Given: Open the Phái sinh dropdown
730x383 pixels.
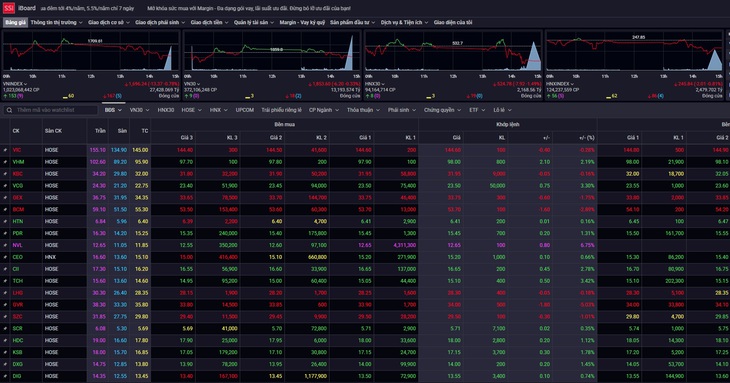Looking at the screenshot, I should point(402,110).
